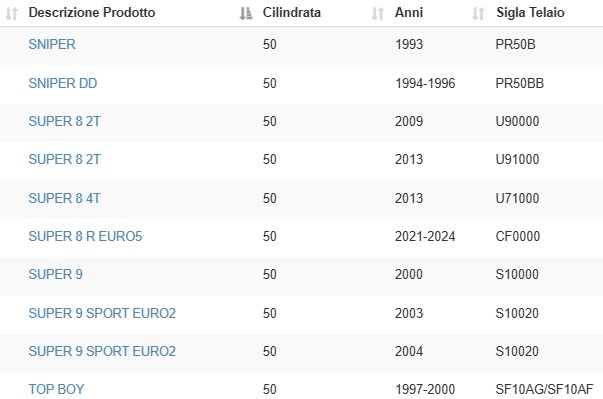The height and width of the screenshot is (399, 603).
Task: Open the SUPER 9 product link
Action: point(55,274)
